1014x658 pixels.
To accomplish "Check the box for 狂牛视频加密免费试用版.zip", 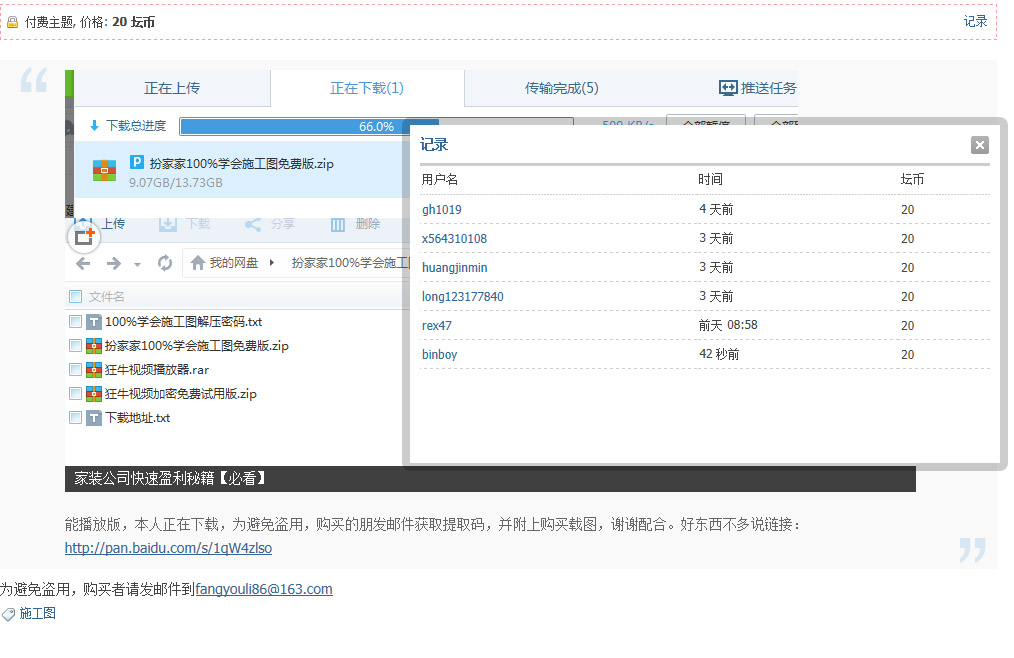I will [x=76, y=393].
